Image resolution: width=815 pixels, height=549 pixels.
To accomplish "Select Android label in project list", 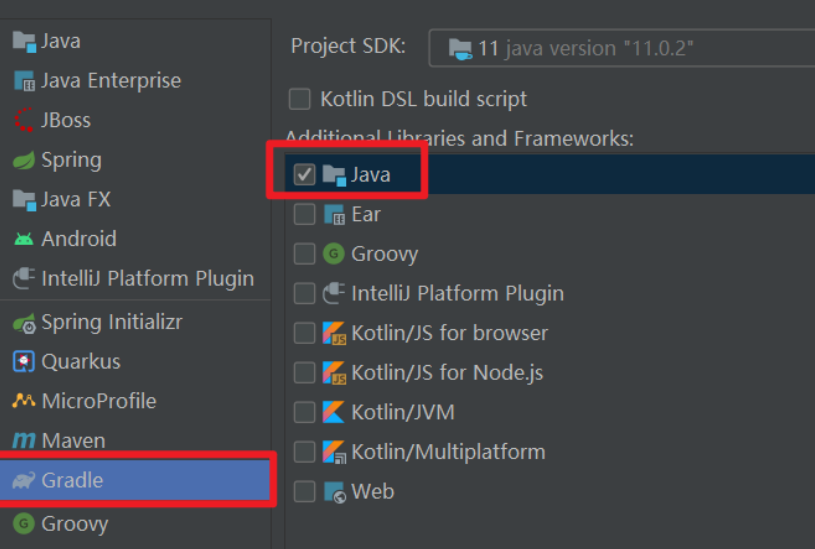I will [79, 239].
